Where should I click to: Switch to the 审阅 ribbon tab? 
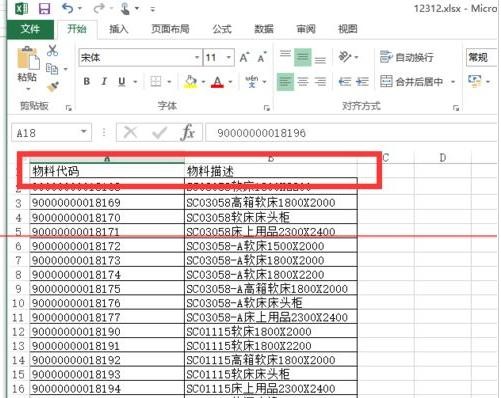point(306,29)
